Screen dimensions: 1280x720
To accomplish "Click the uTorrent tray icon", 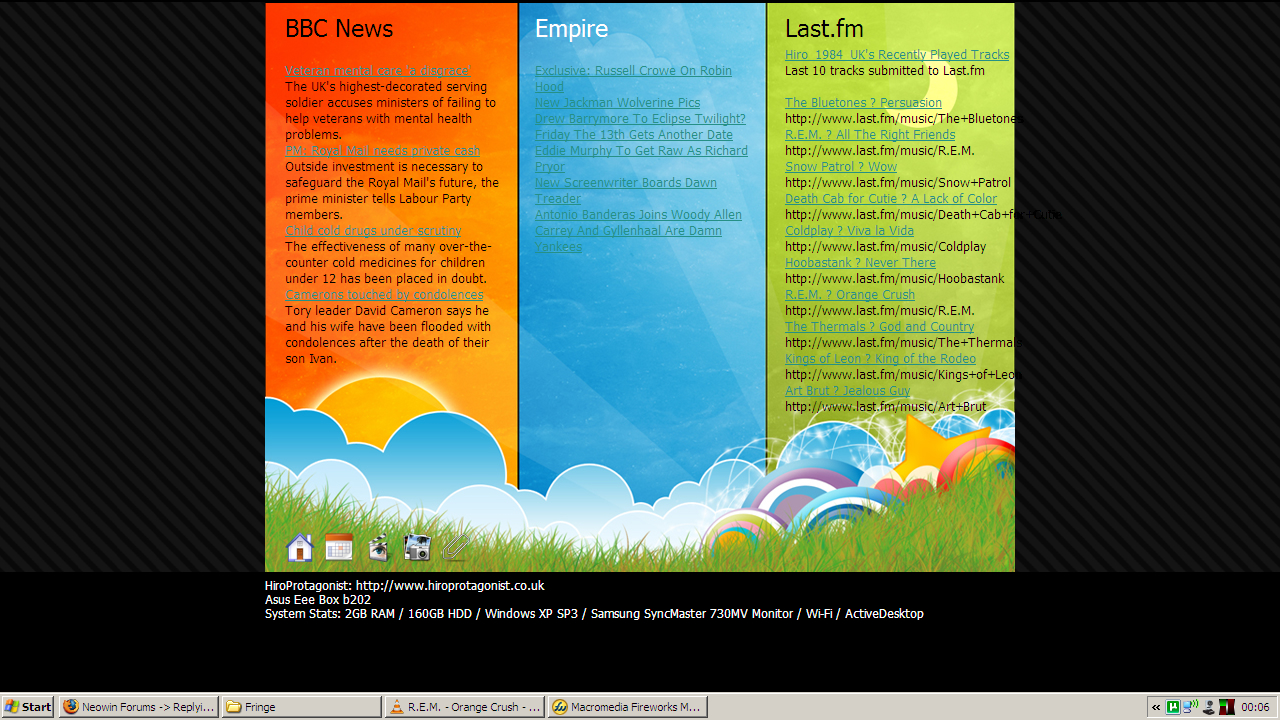I will coord(1173,707).
